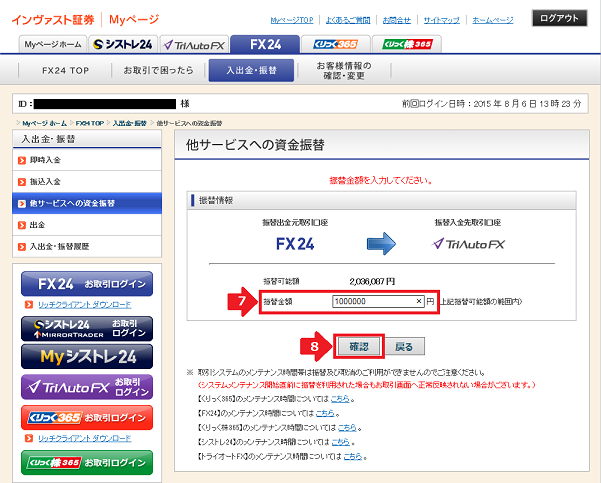Switch to the TriAuto FX tab
The width and height of the screenshot is (601, 483).
[x=194, y=45]
